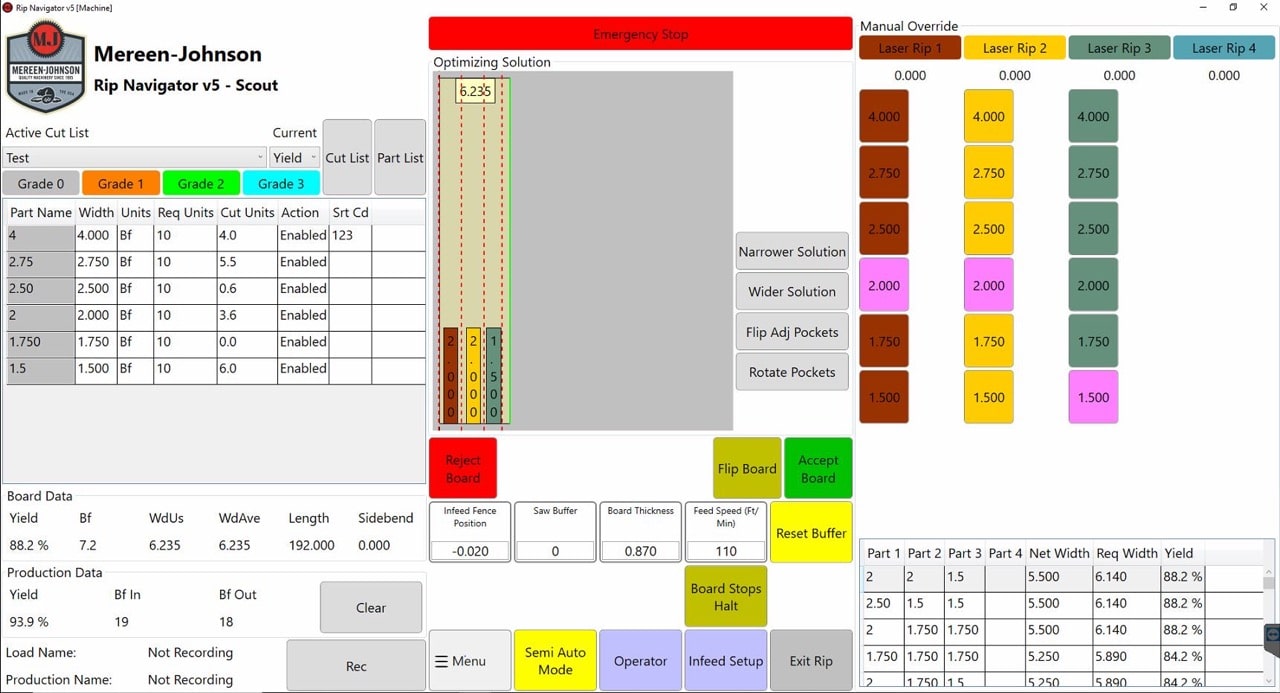Click the Infeed Fence Position field
Screen dimensions: 1280x693
click(470, 551)
